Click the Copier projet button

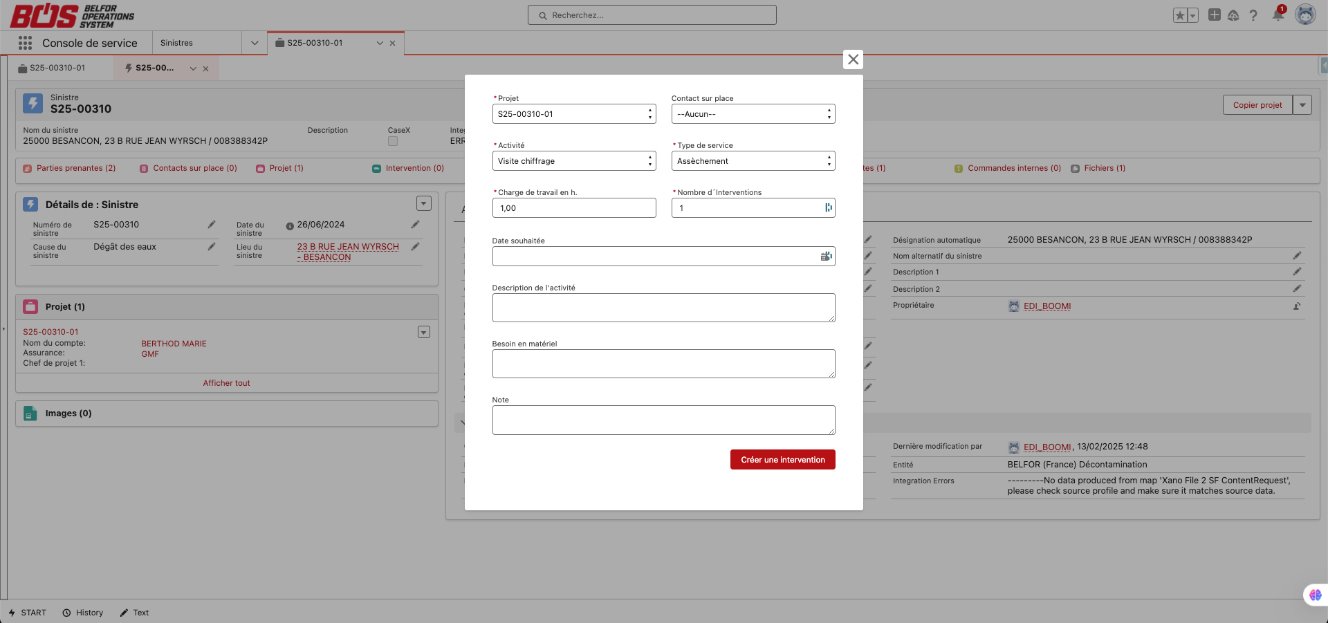click(x=1257, y=105)
